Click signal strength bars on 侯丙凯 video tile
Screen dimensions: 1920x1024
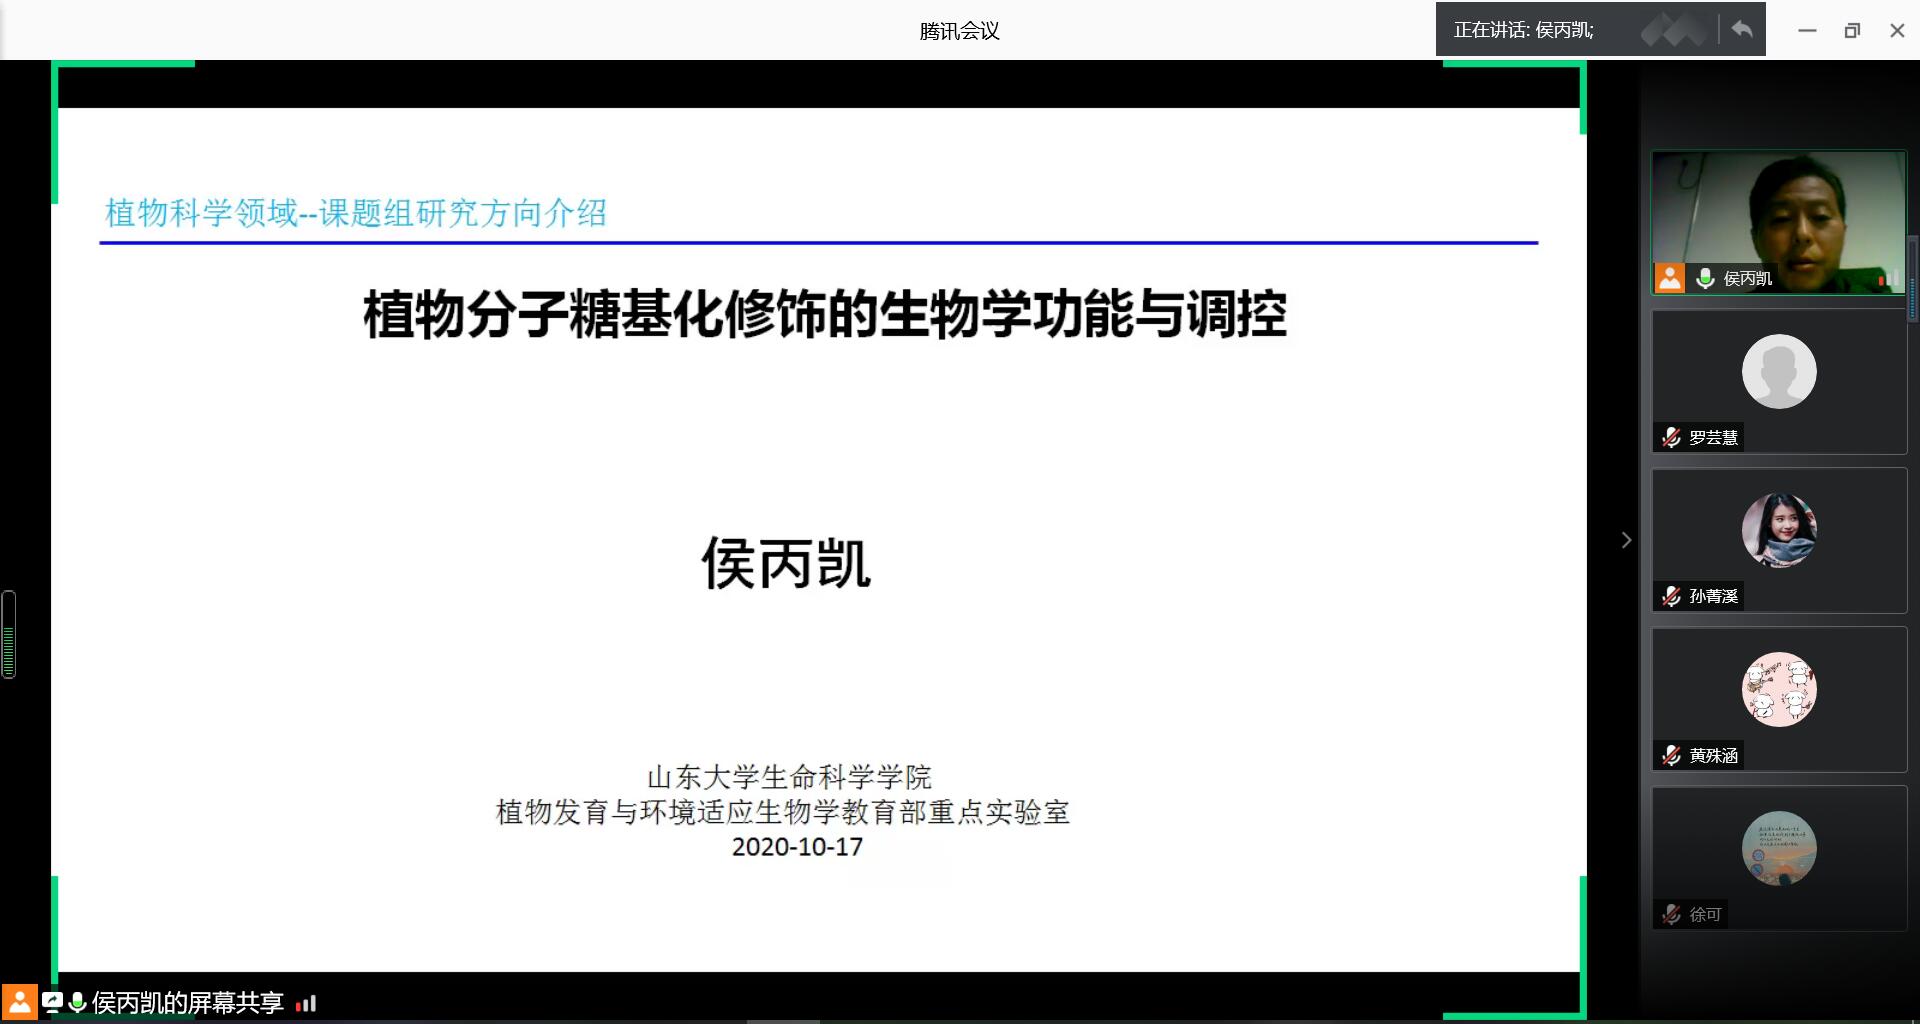[x=1888, y=279]
